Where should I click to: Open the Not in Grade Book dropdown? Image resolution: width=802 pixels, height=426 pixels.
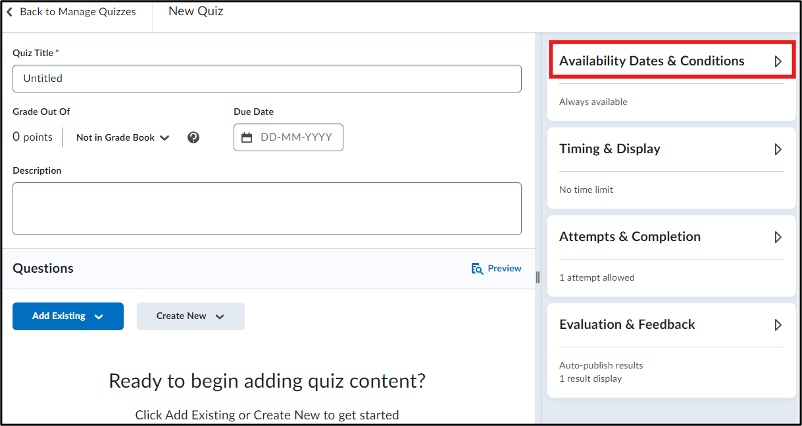pyautogui.click(x=123, y=138)
